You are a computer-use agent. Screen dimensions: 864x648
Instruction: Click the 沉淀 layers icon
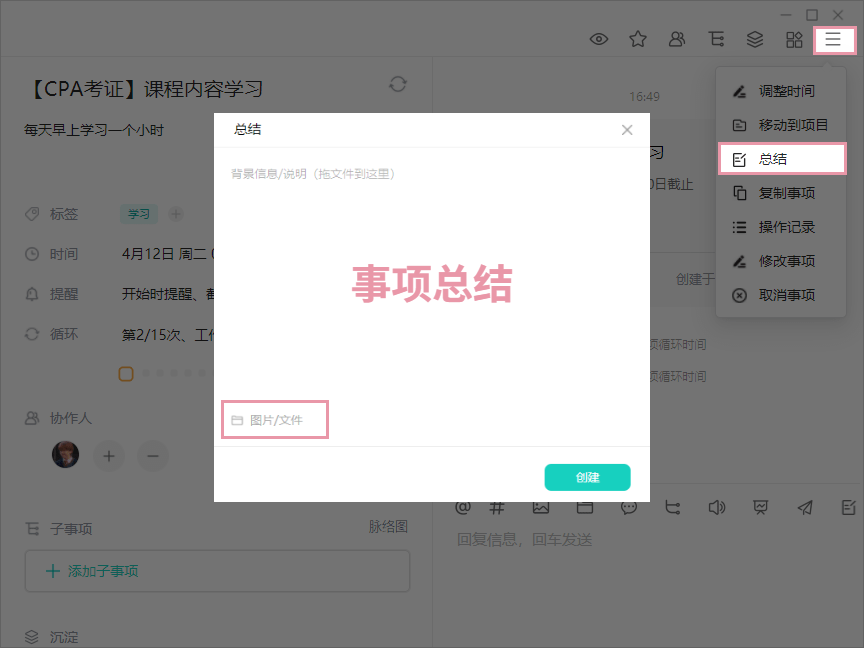[x=32, y=637]
